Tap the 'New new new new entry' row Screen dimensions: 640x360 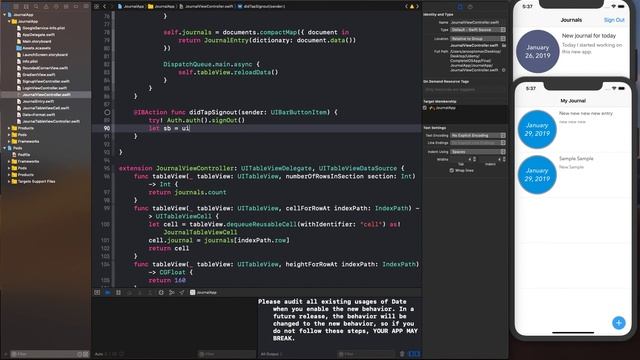573,129
